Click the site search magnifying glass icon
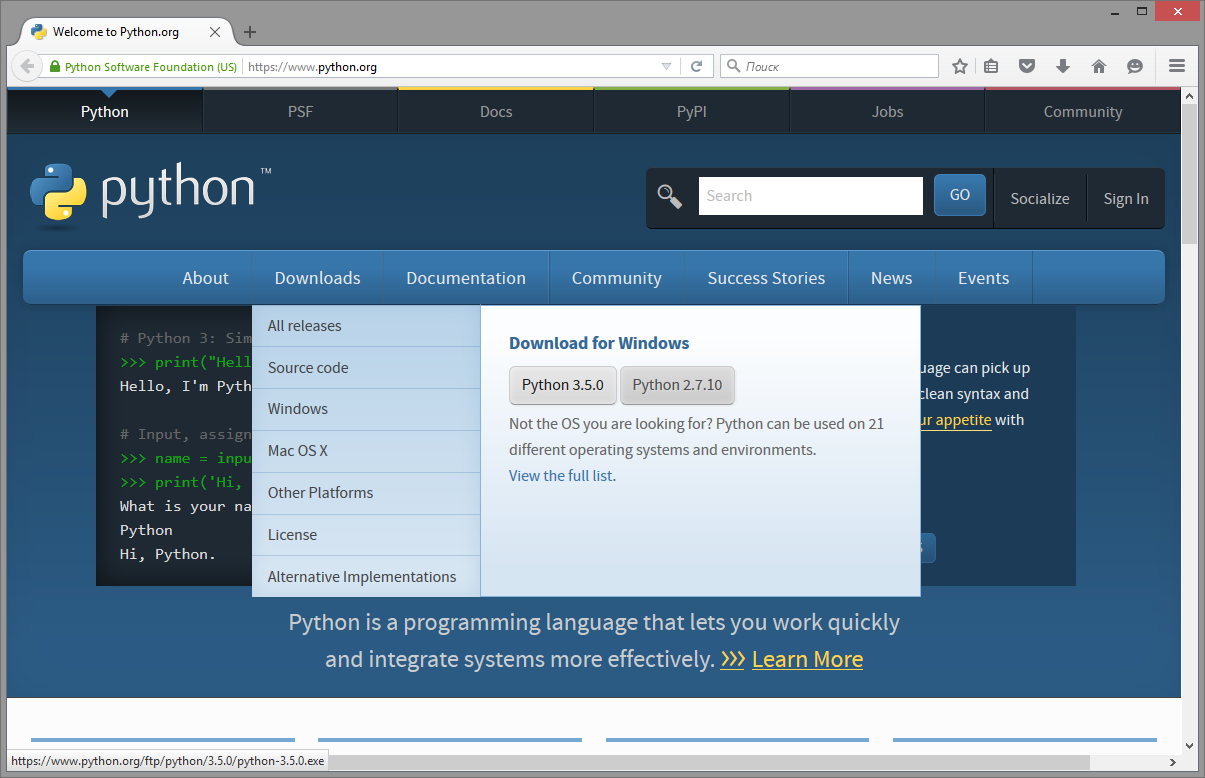Image resolution: width=1205 pixels, height=778 pixels. (670, 196)
